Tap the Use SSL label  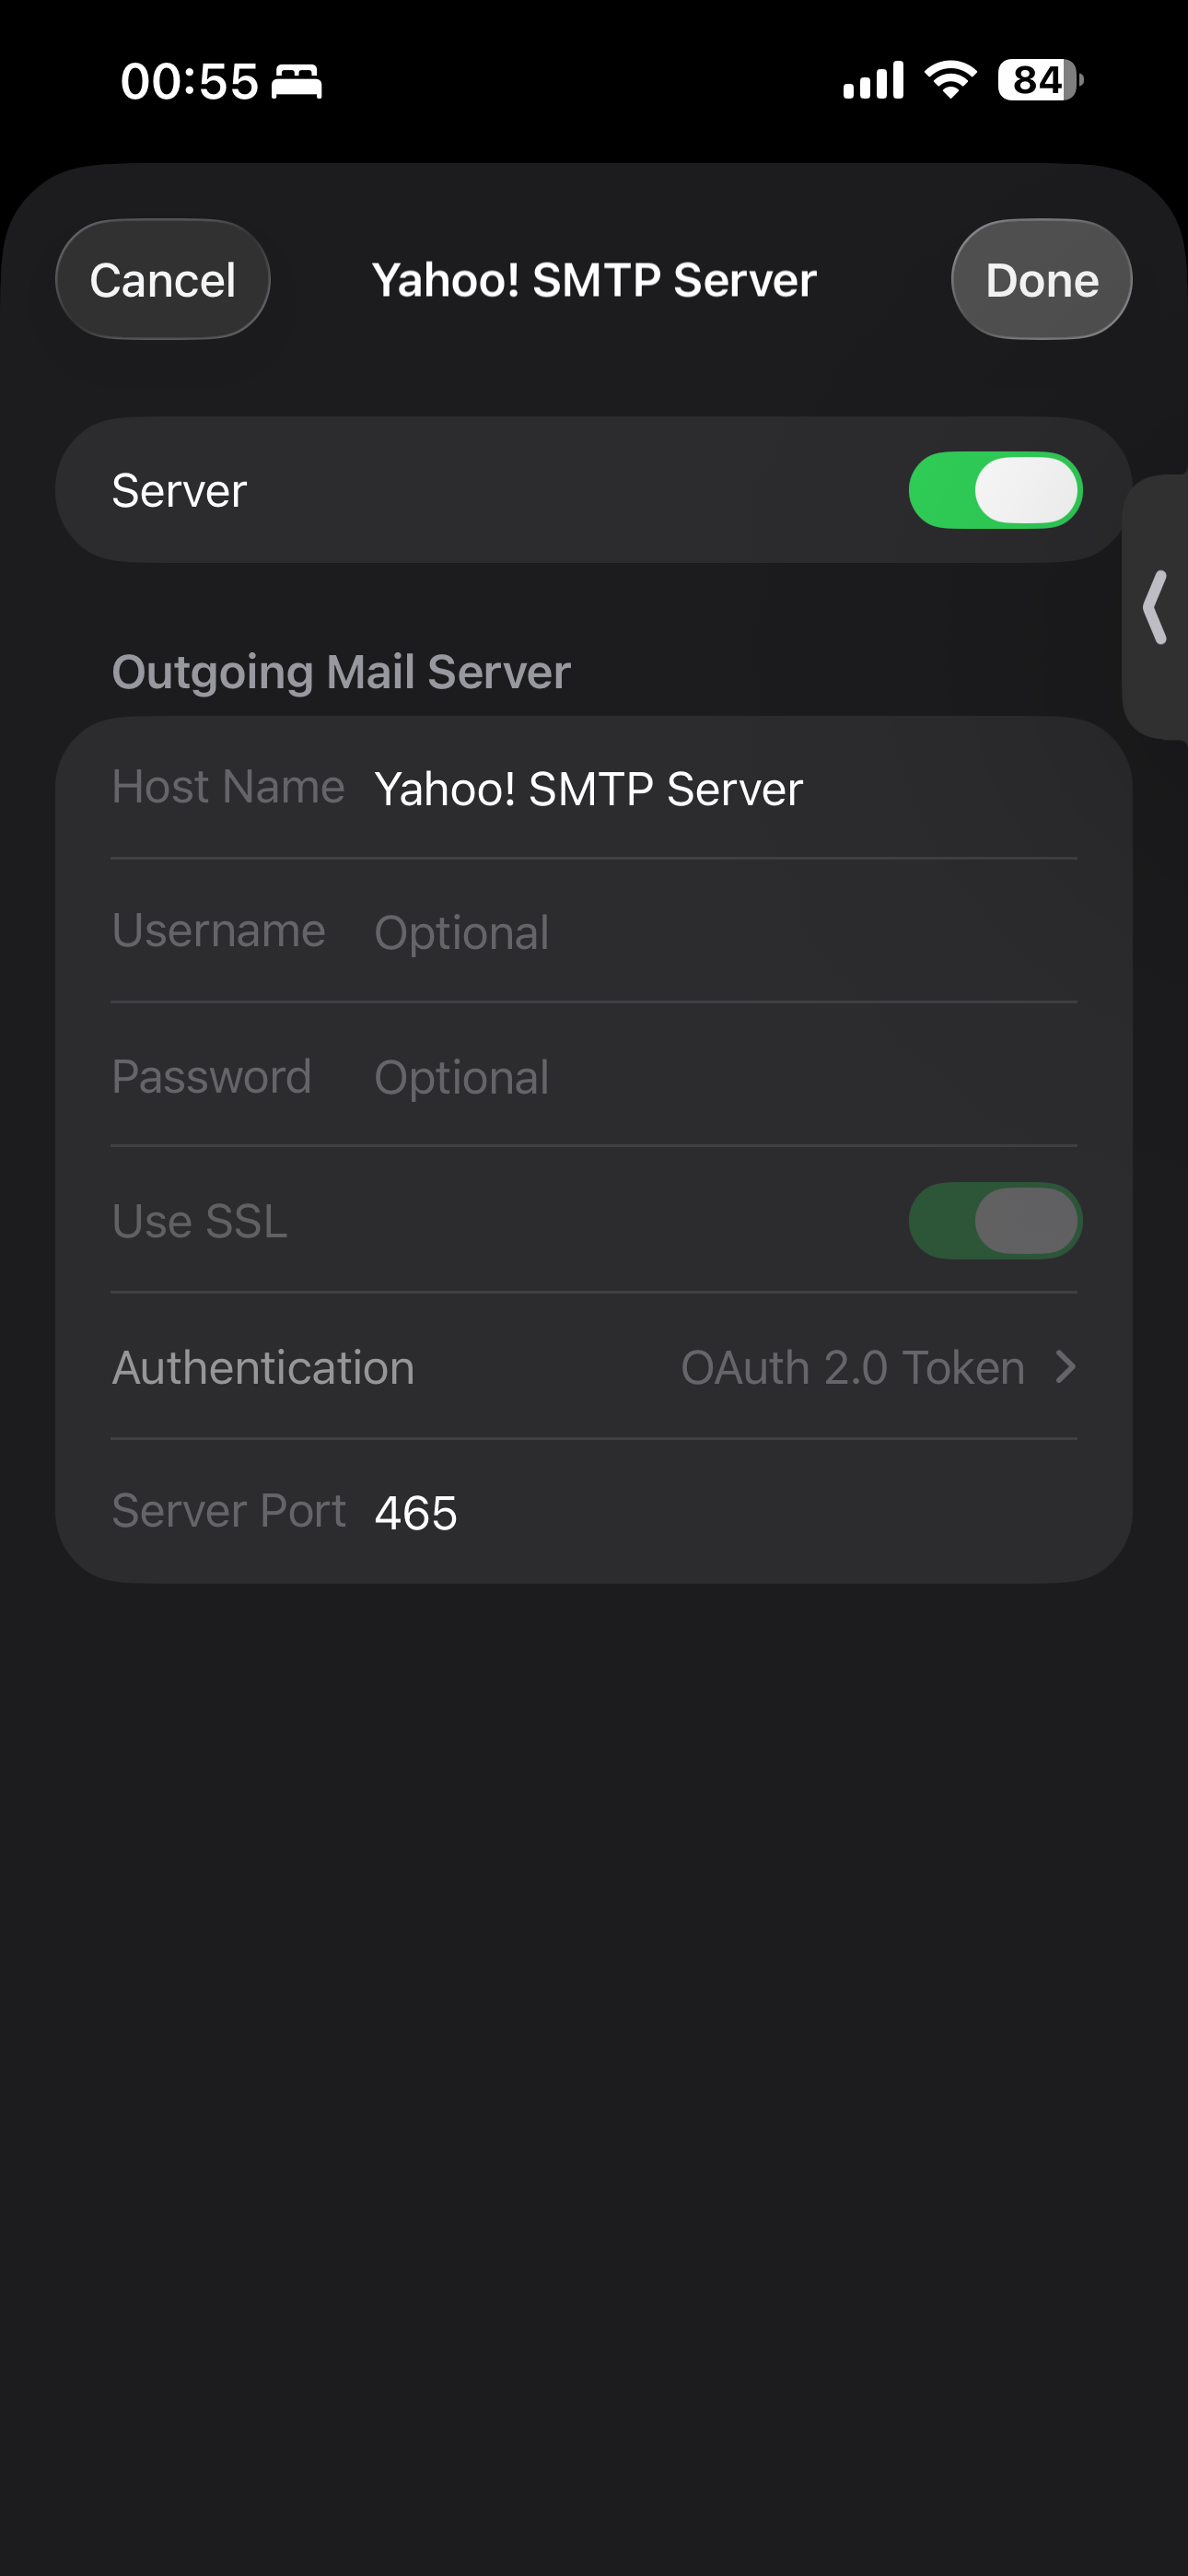pos(200,1221)
